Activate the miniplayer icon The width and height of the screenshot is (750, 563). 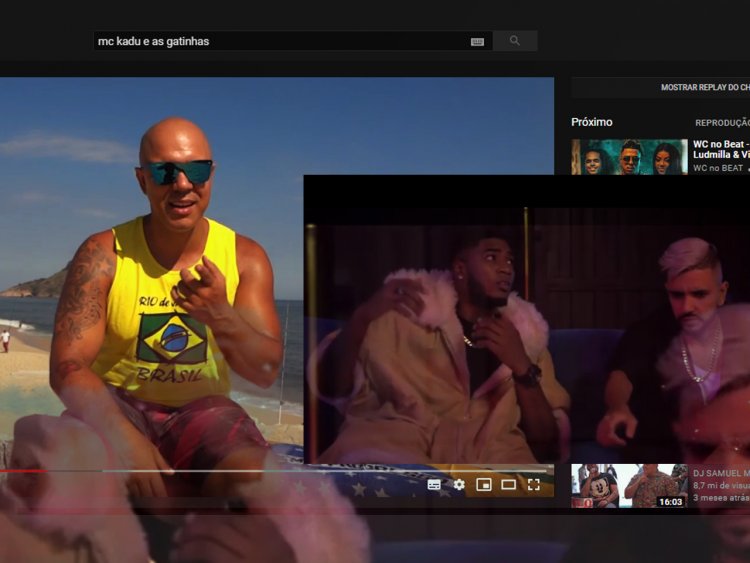pyautogui.click(x=484, y=484)
